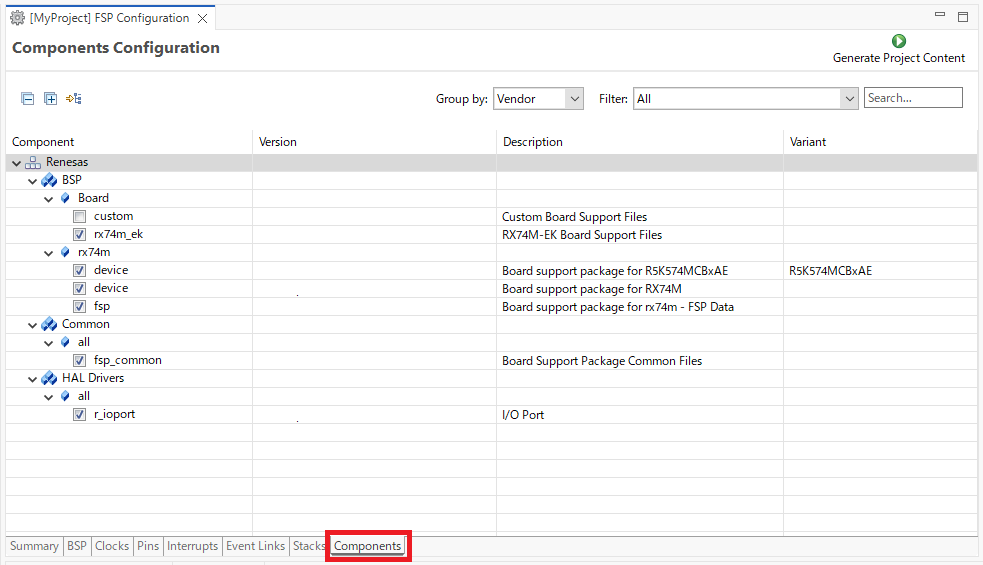This screenshot has height=565, width=983.
Task: Open the Filter All dropdown
Action: point(745,99)
